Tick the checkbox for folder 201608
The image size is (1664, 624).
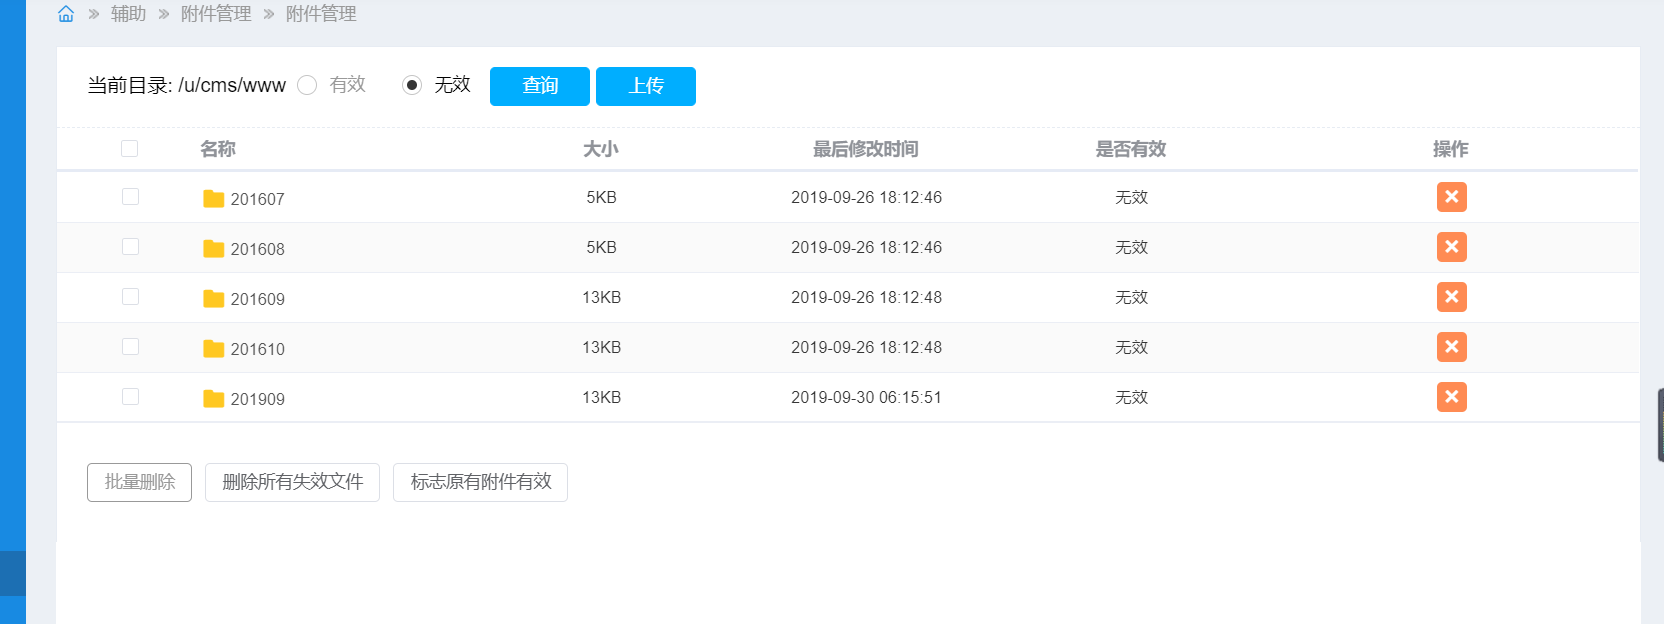(x=130, y=247)
